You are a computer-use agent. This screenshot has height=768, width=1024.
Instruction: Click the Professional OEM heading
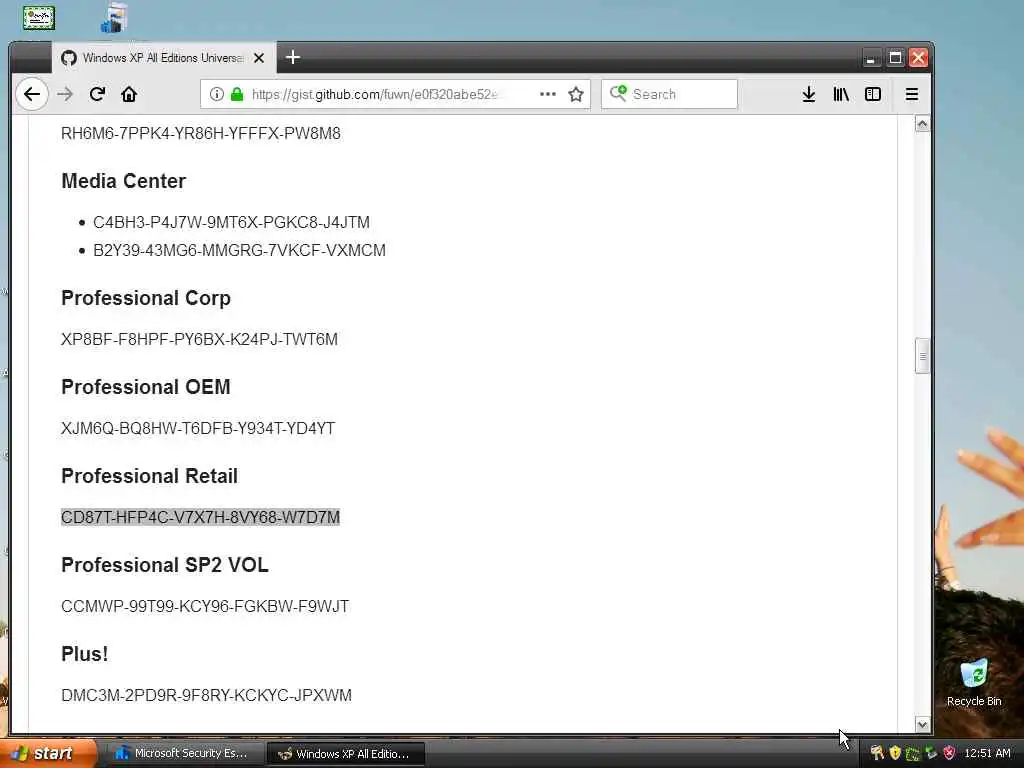pos(146,387)
